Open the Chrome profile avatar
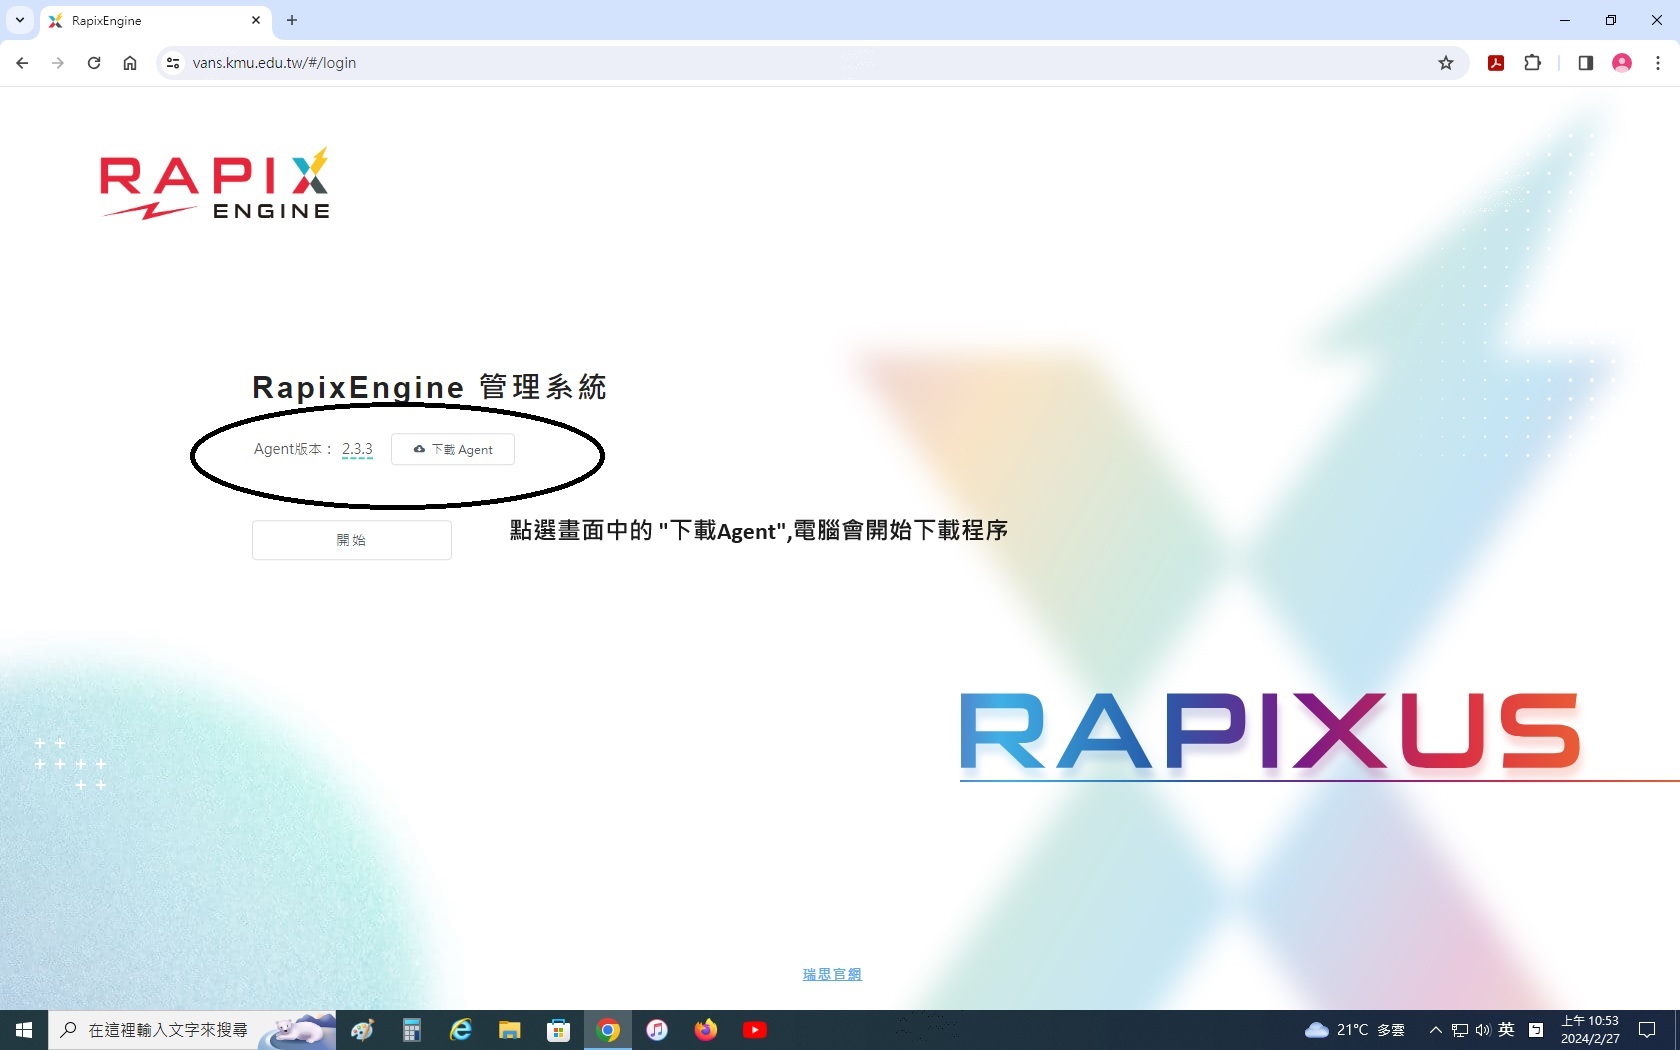This screenshot has height=1050, width=1680. click(1622, 63)
